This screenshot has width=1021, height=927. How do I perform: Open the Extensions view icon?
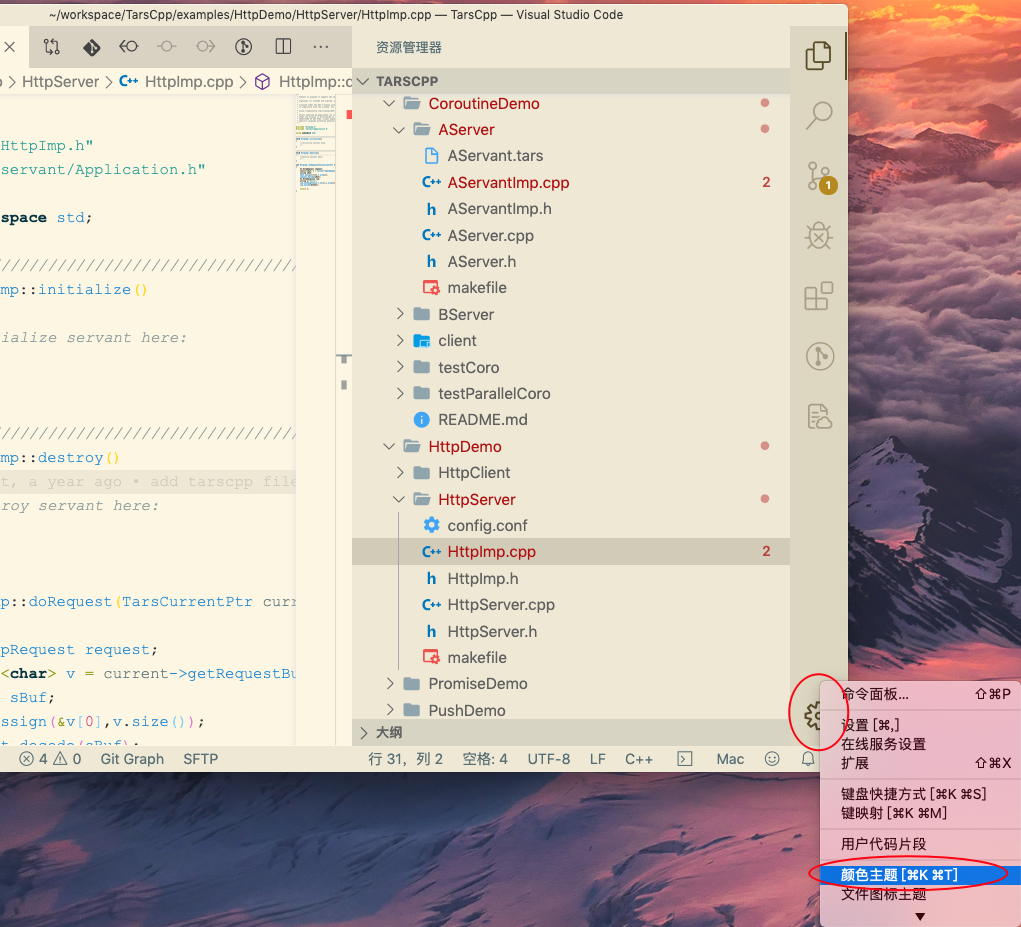(x=818, y=296)
